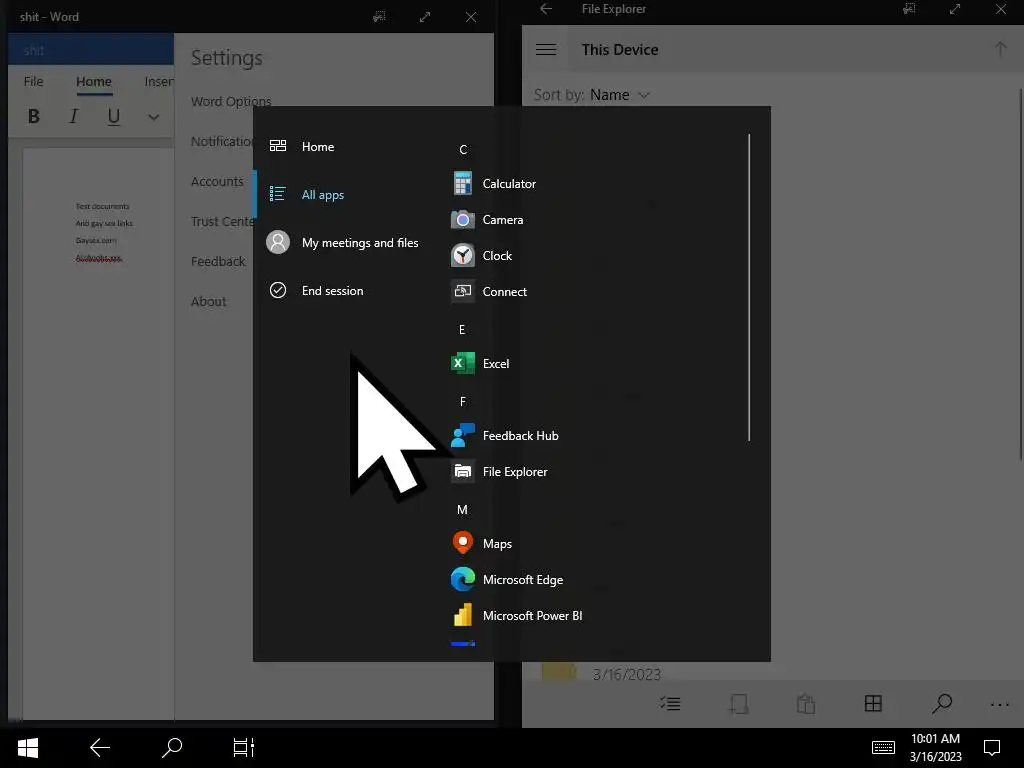Jump to letter F app group
Image resolution: width=1024 pixels, height=768 pixels.
[462, 401]
